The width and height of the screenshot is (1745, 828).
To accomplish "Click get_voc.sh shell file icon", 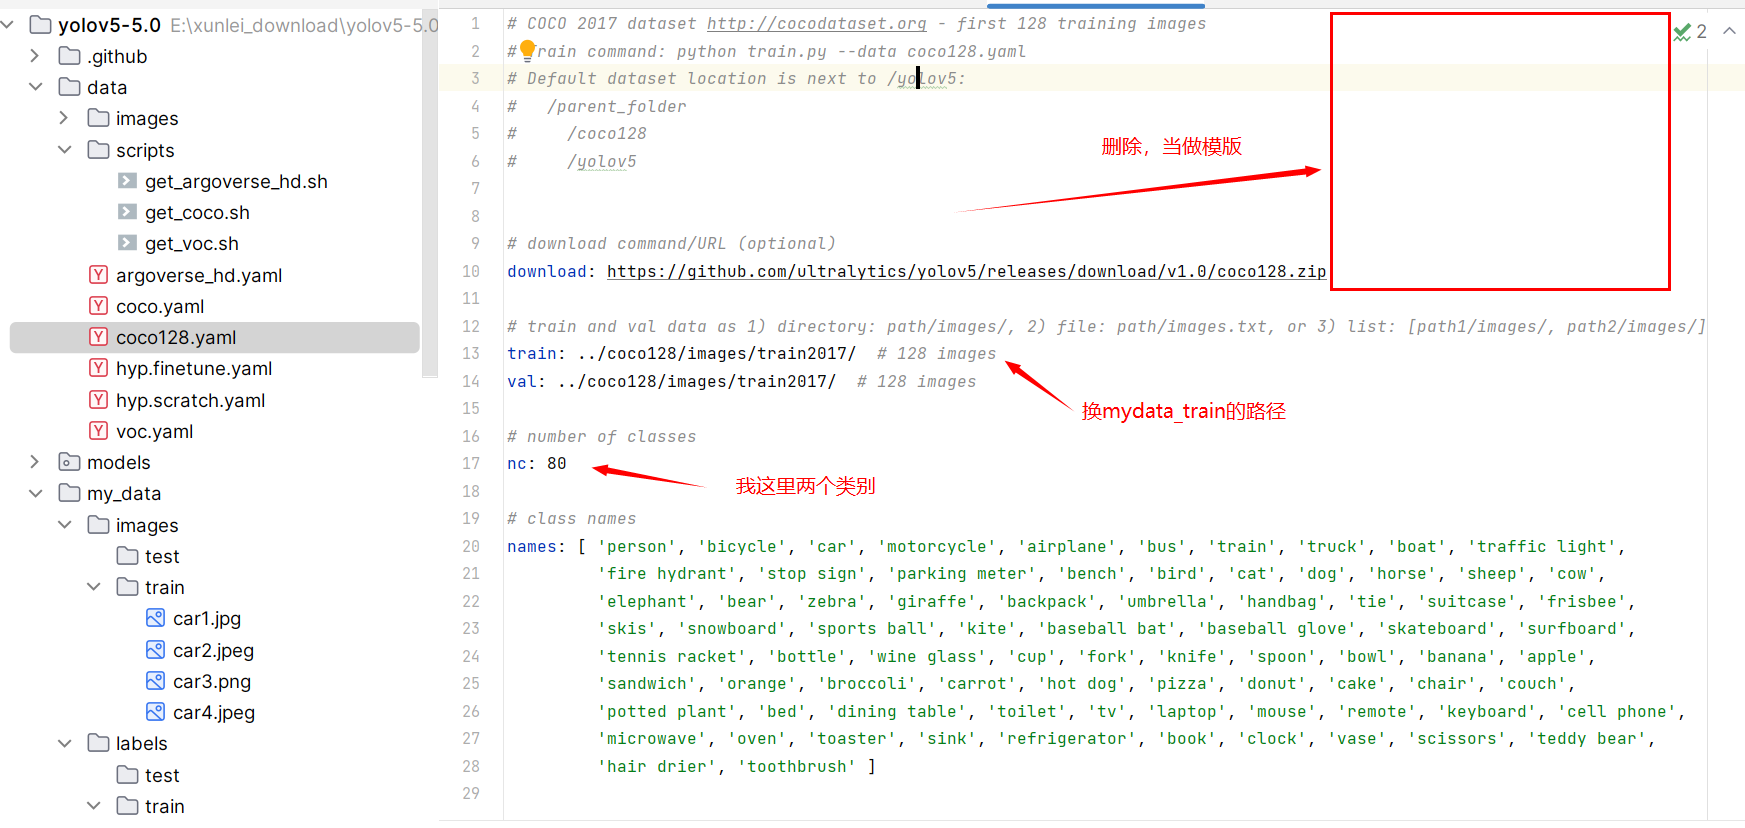I will [127, 243].
